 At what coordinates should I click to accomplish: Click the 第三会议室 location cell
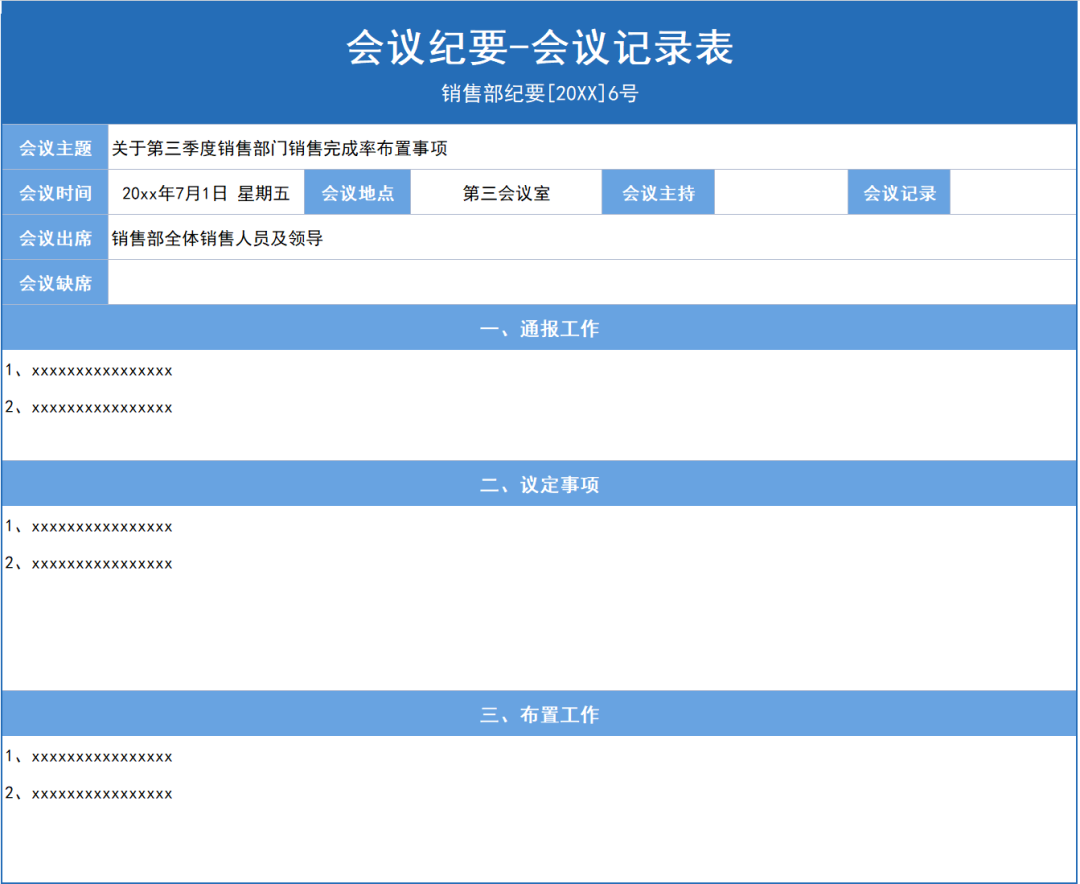[x=506, y=193]
